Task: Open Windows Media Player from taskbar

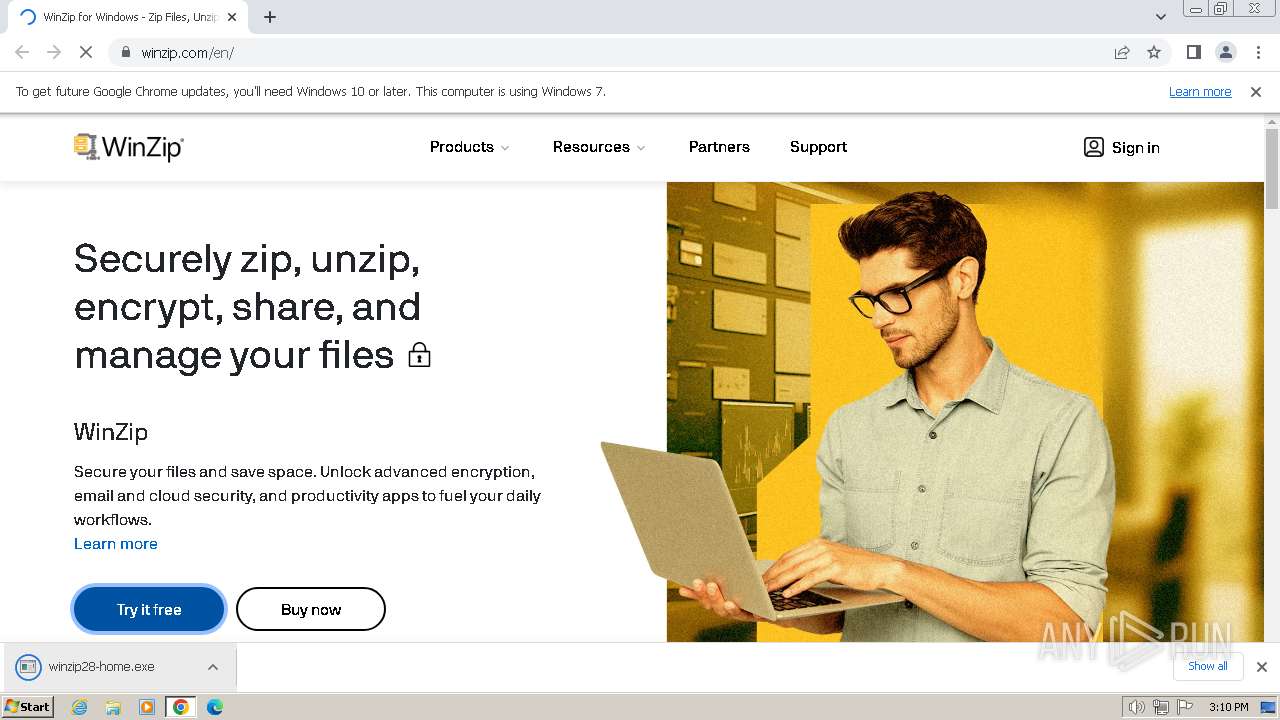Action: (147, 707)
